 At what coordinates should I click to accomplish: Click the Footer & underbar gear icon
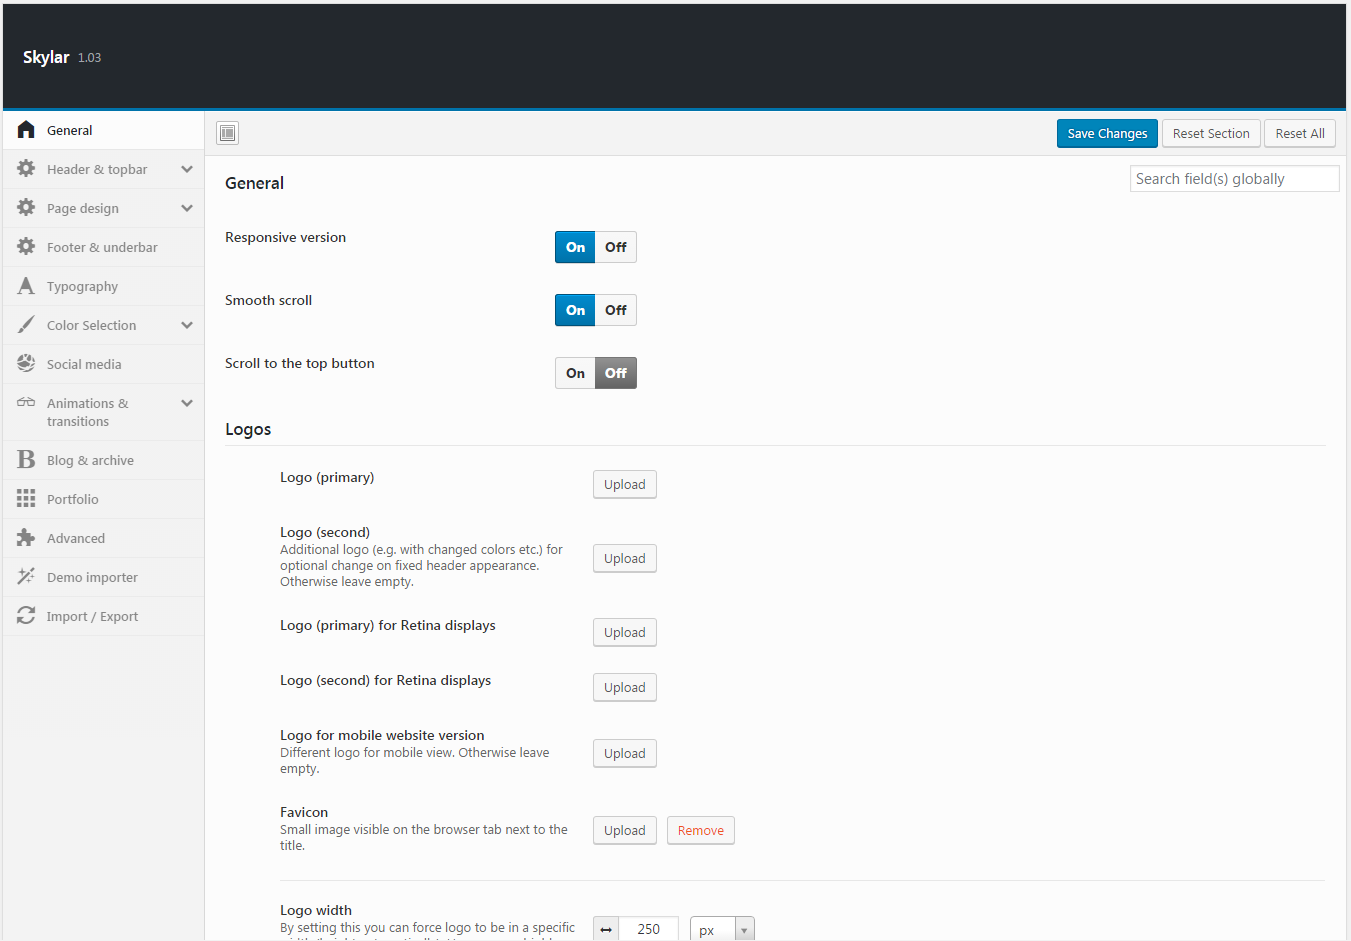26,247
